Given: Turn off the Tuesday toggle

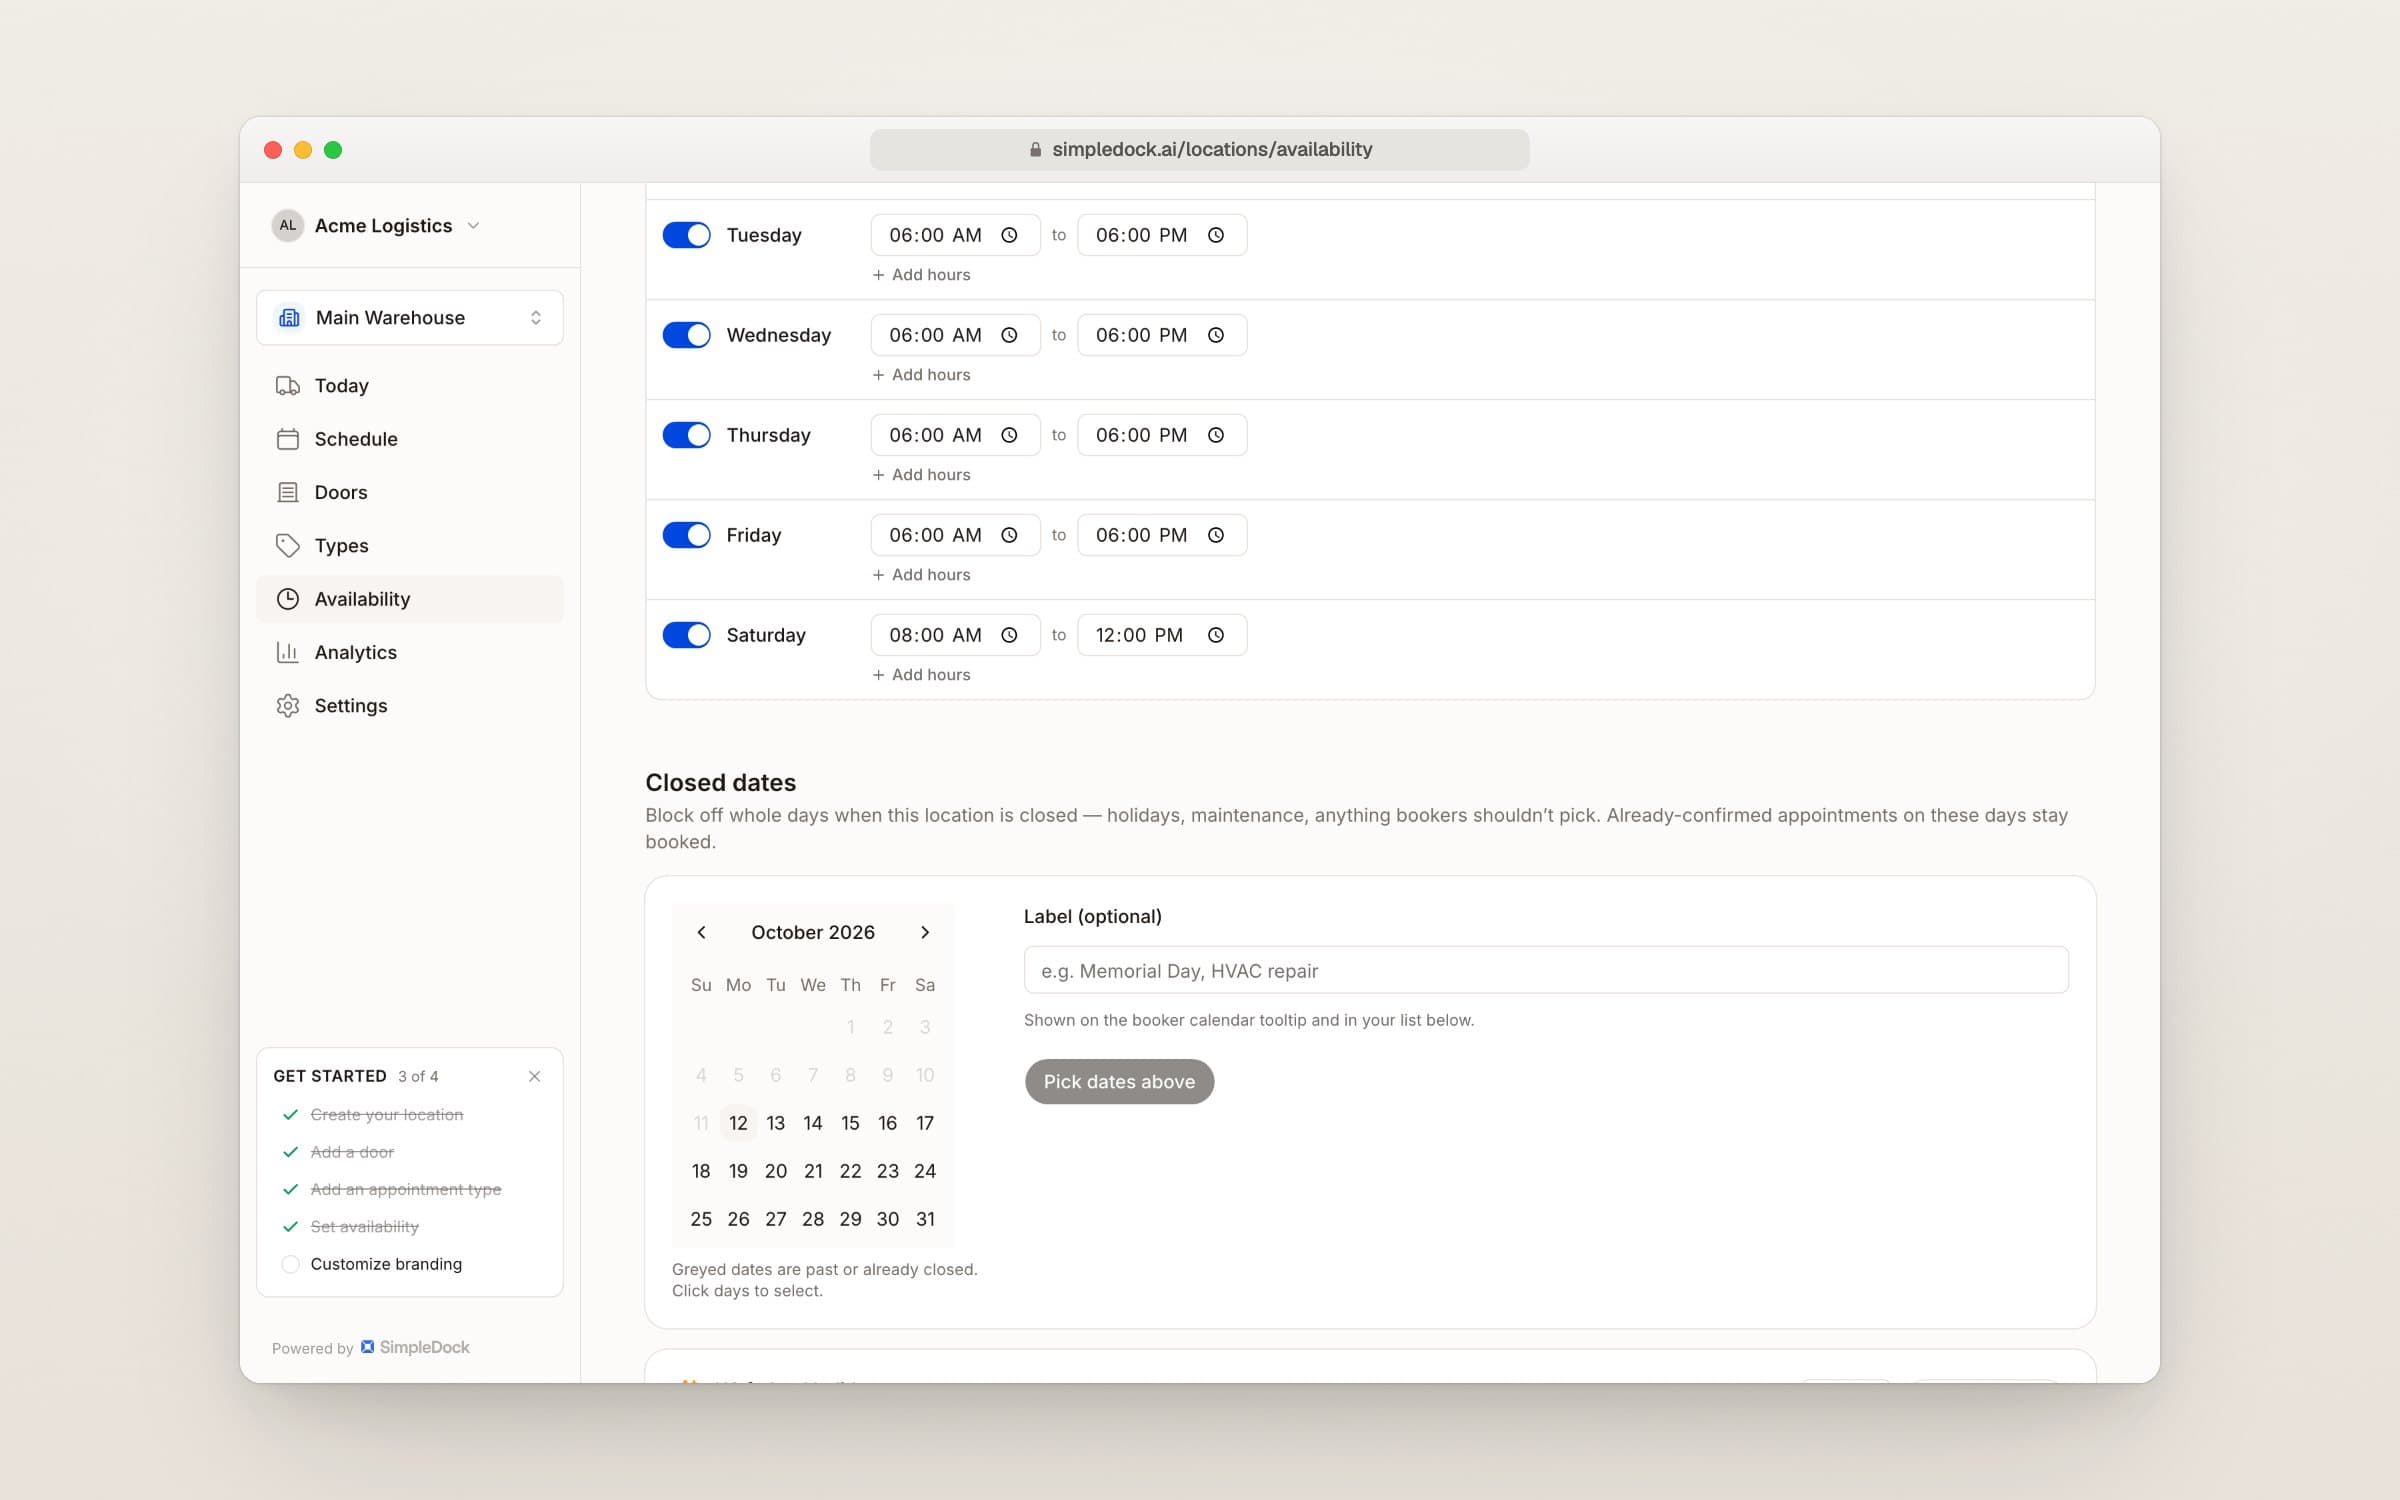Looking at the screenshot, I should pyautogui.click(x=686, y=235).
